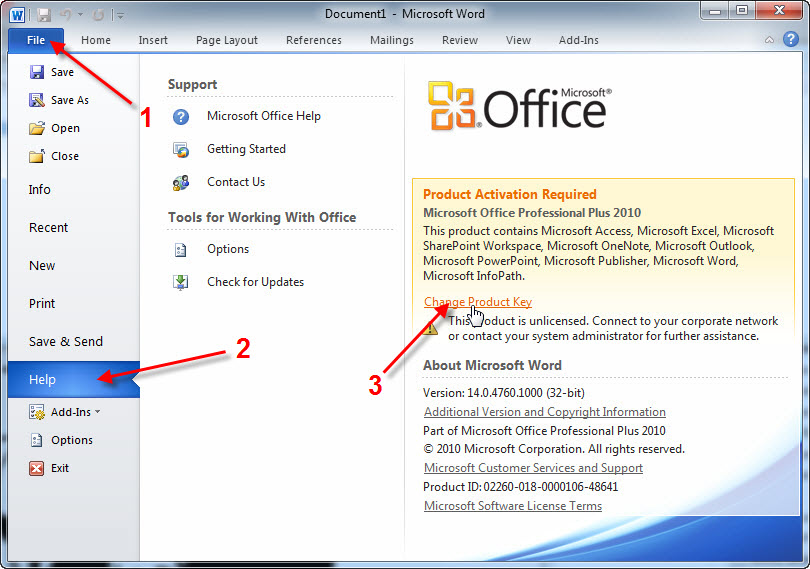Switch to the View tab
Image resolution: width=810 pixels, height=569 pixels.
pyautogui.click(x=518, y=40)
